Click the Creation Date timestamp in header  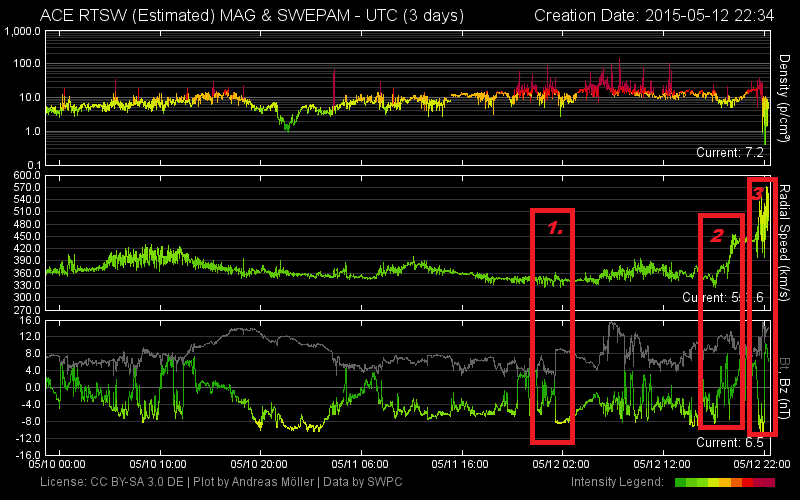pyautogui.click(x=654, y=15)
